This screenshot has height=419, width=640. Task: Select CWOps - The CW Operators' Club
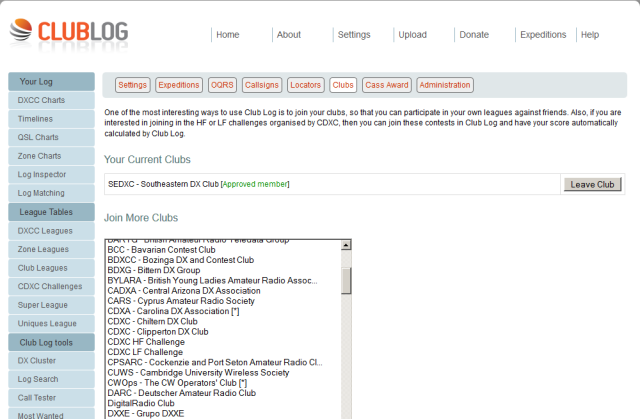[224, 383]
